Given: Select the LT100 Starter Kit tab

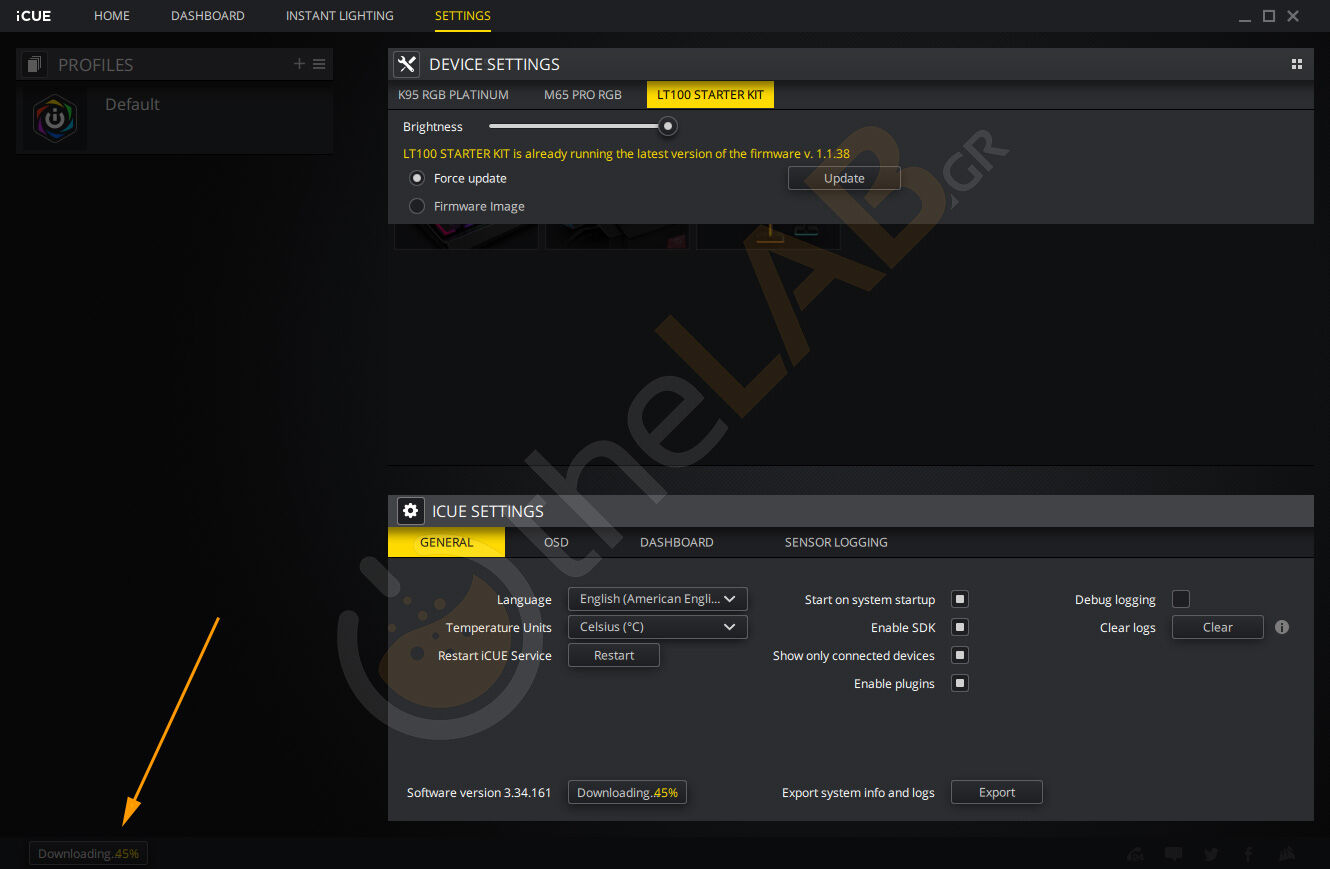Looking at the screenshot, I should pyautogui.click(x=710, y=95).
